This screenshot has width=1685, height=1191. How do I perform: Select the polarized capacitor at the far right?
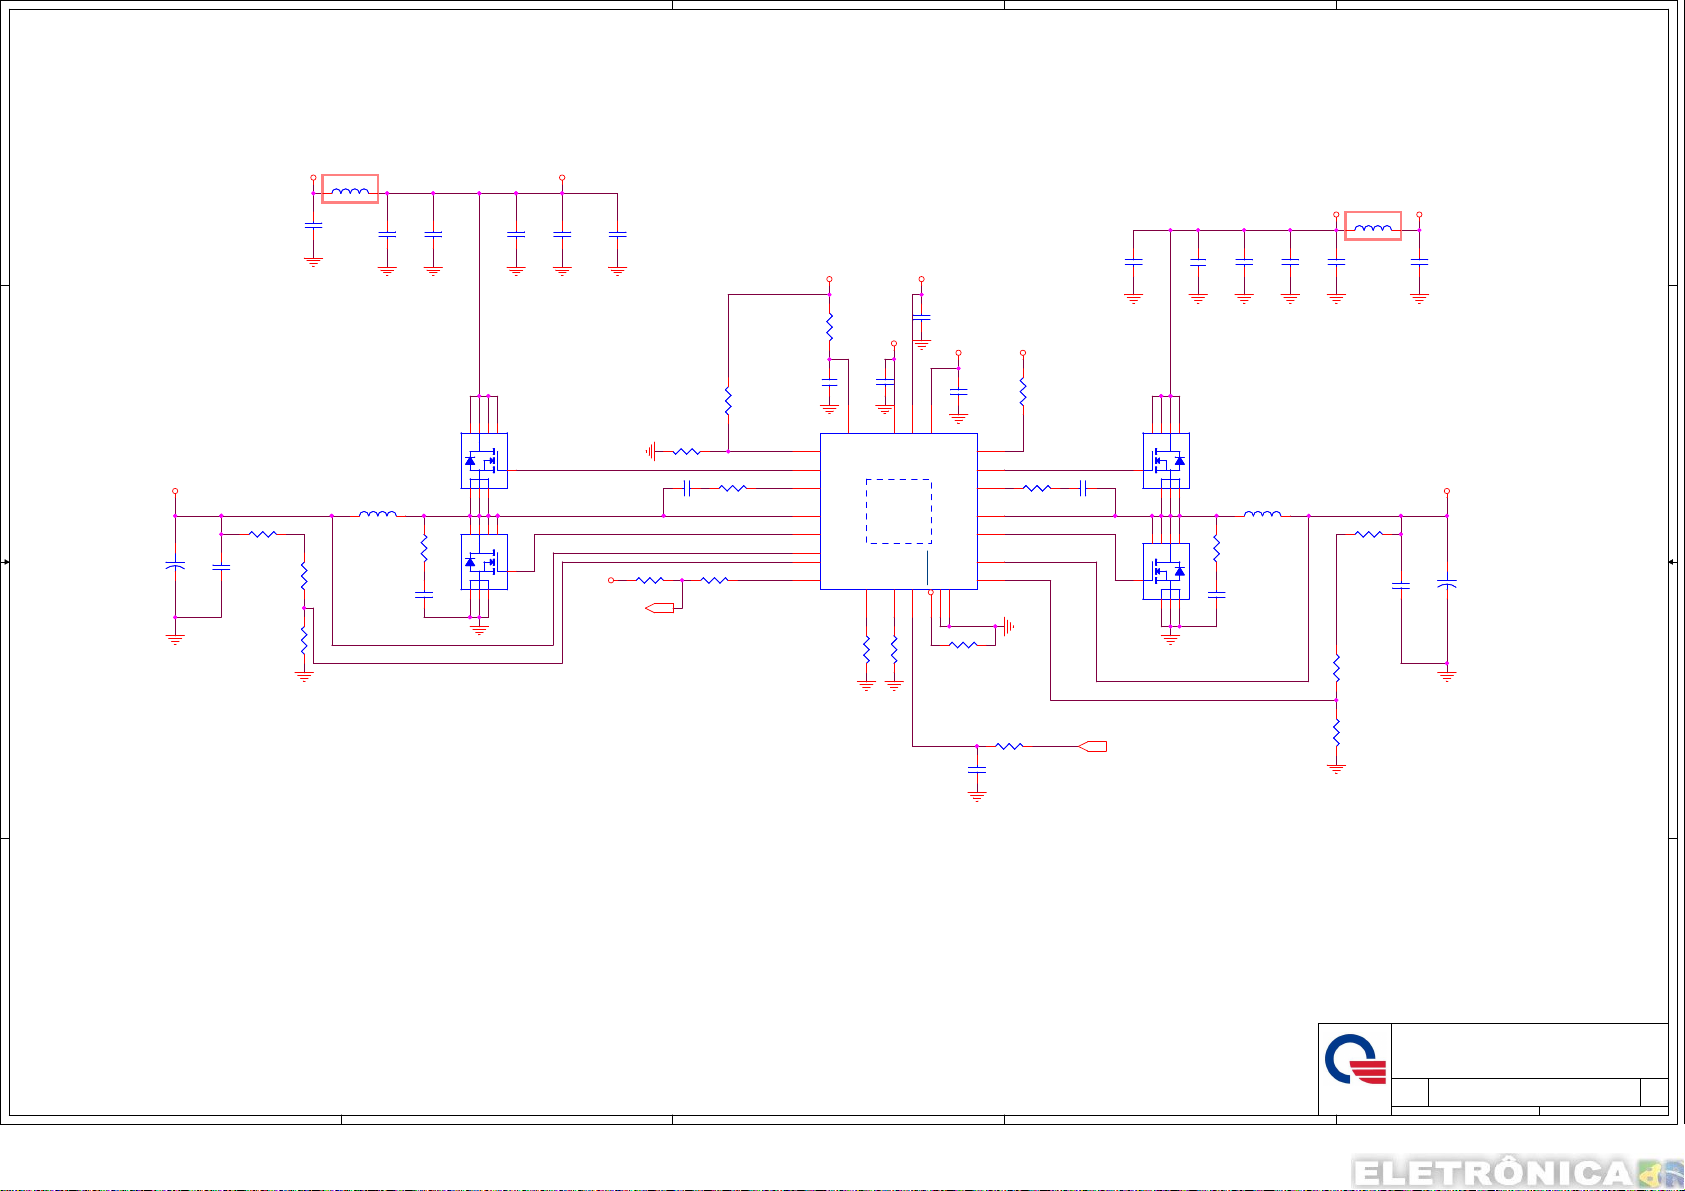1447,582
